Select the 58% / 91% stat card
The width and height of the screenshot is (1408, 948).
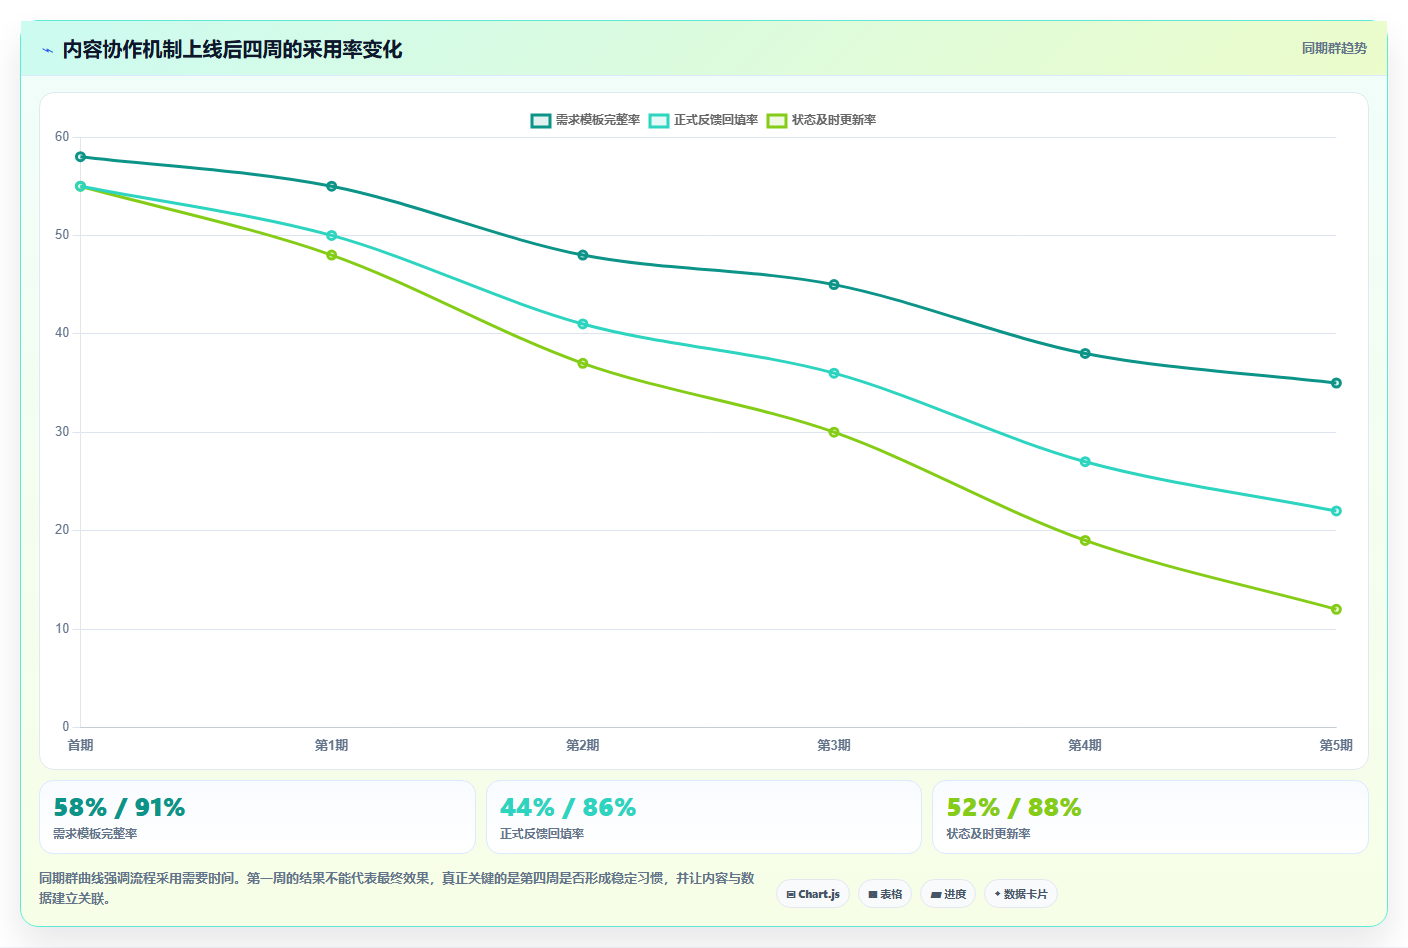coord(257,817)
